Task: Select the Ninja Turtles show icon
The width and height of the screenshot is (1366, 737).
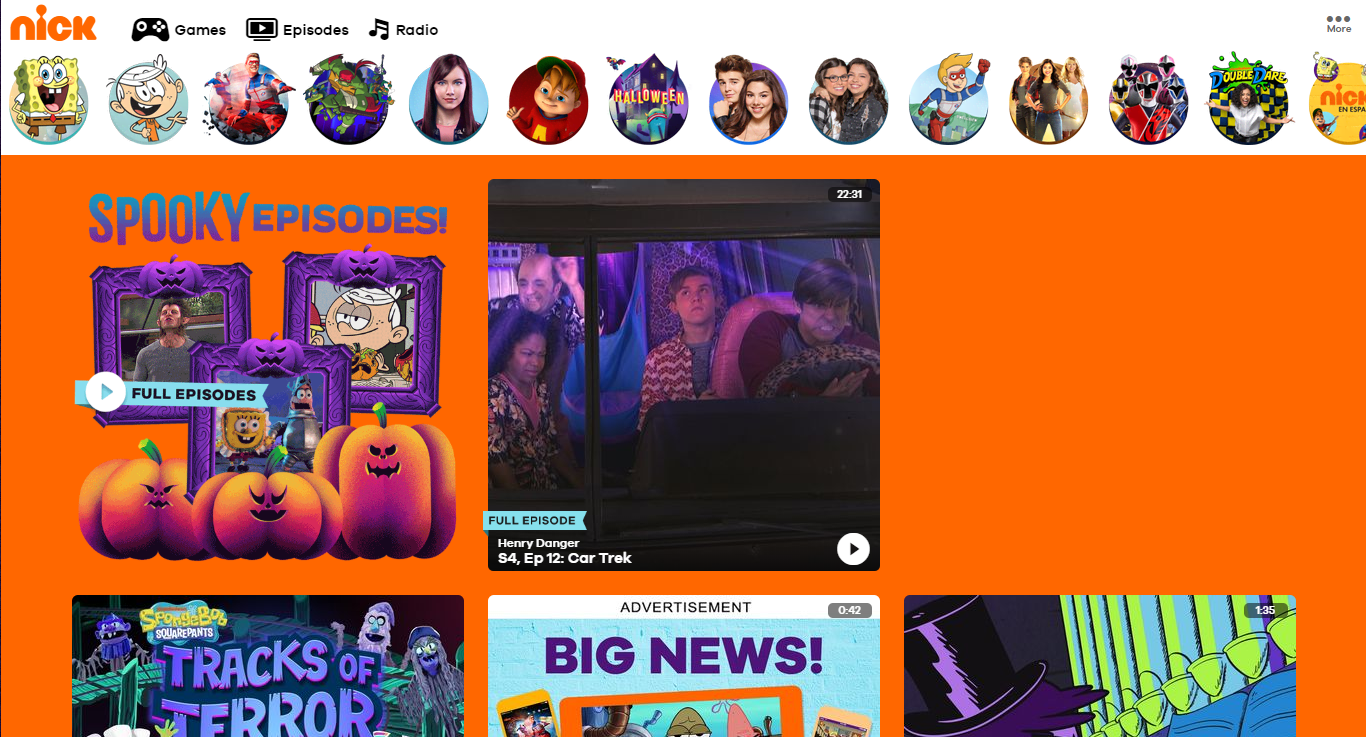Action: coord(348,99)
